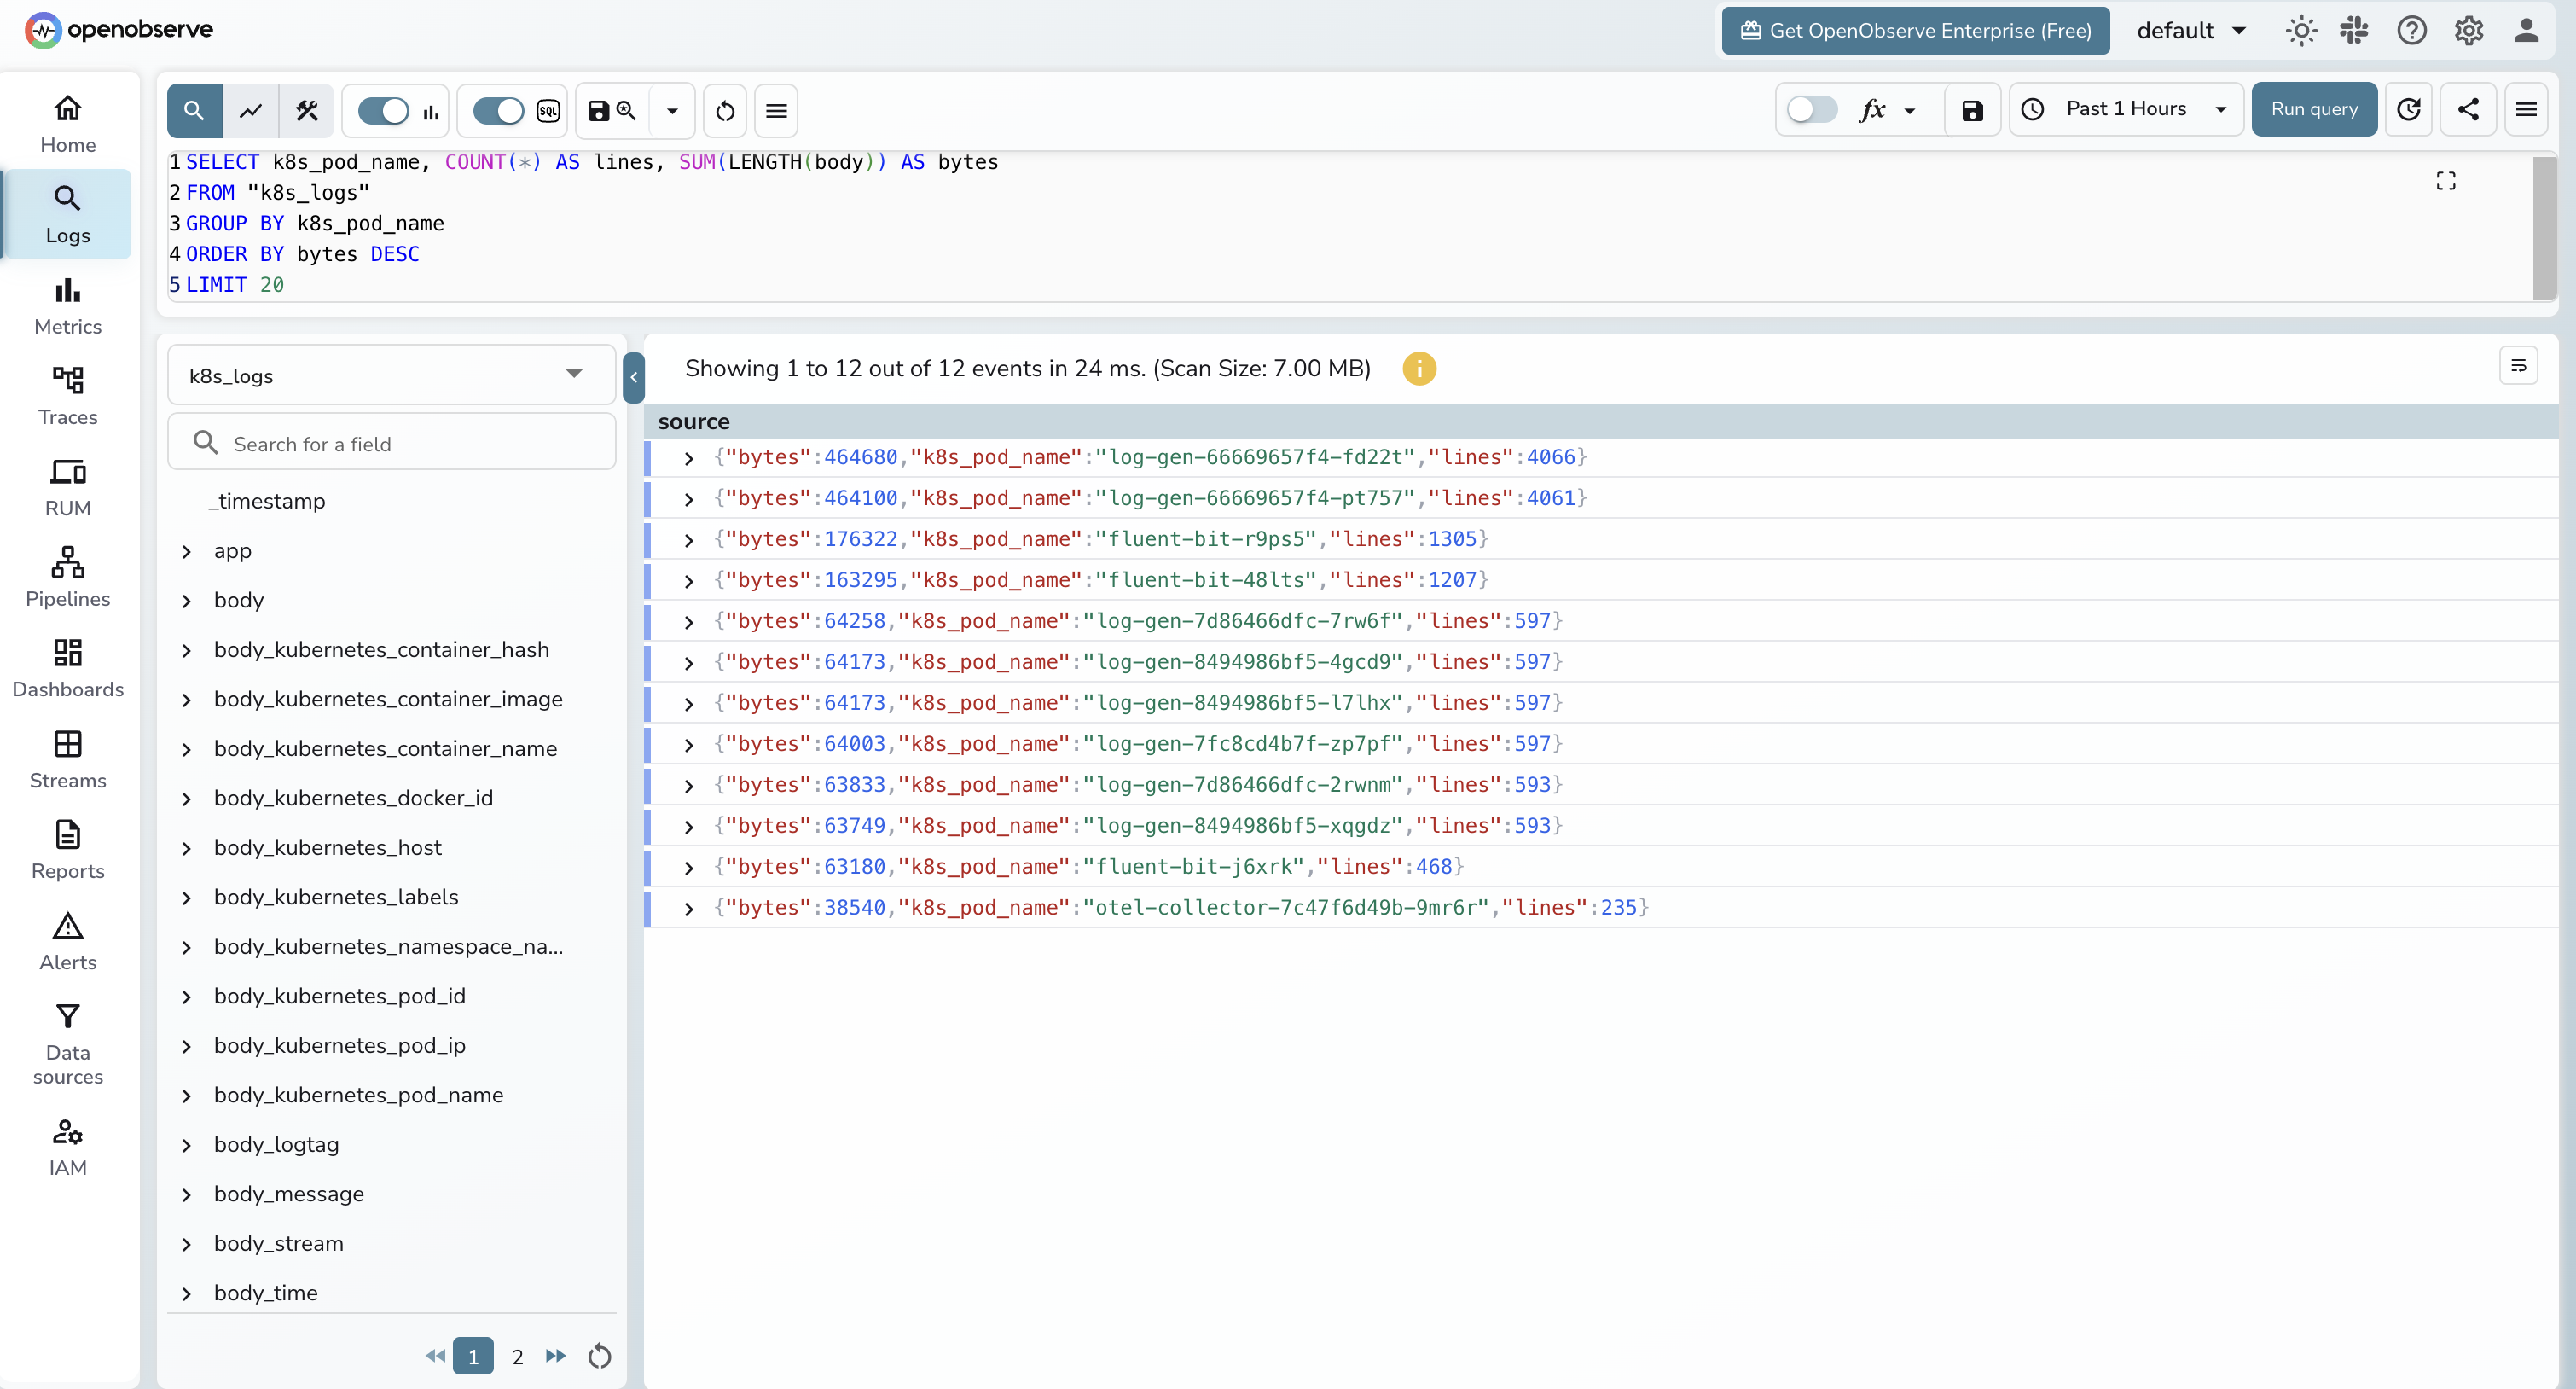The image size is (2576, 1389).
Task: Open the k8s_logs stream dropdown
Action: (x=391, y=375)
